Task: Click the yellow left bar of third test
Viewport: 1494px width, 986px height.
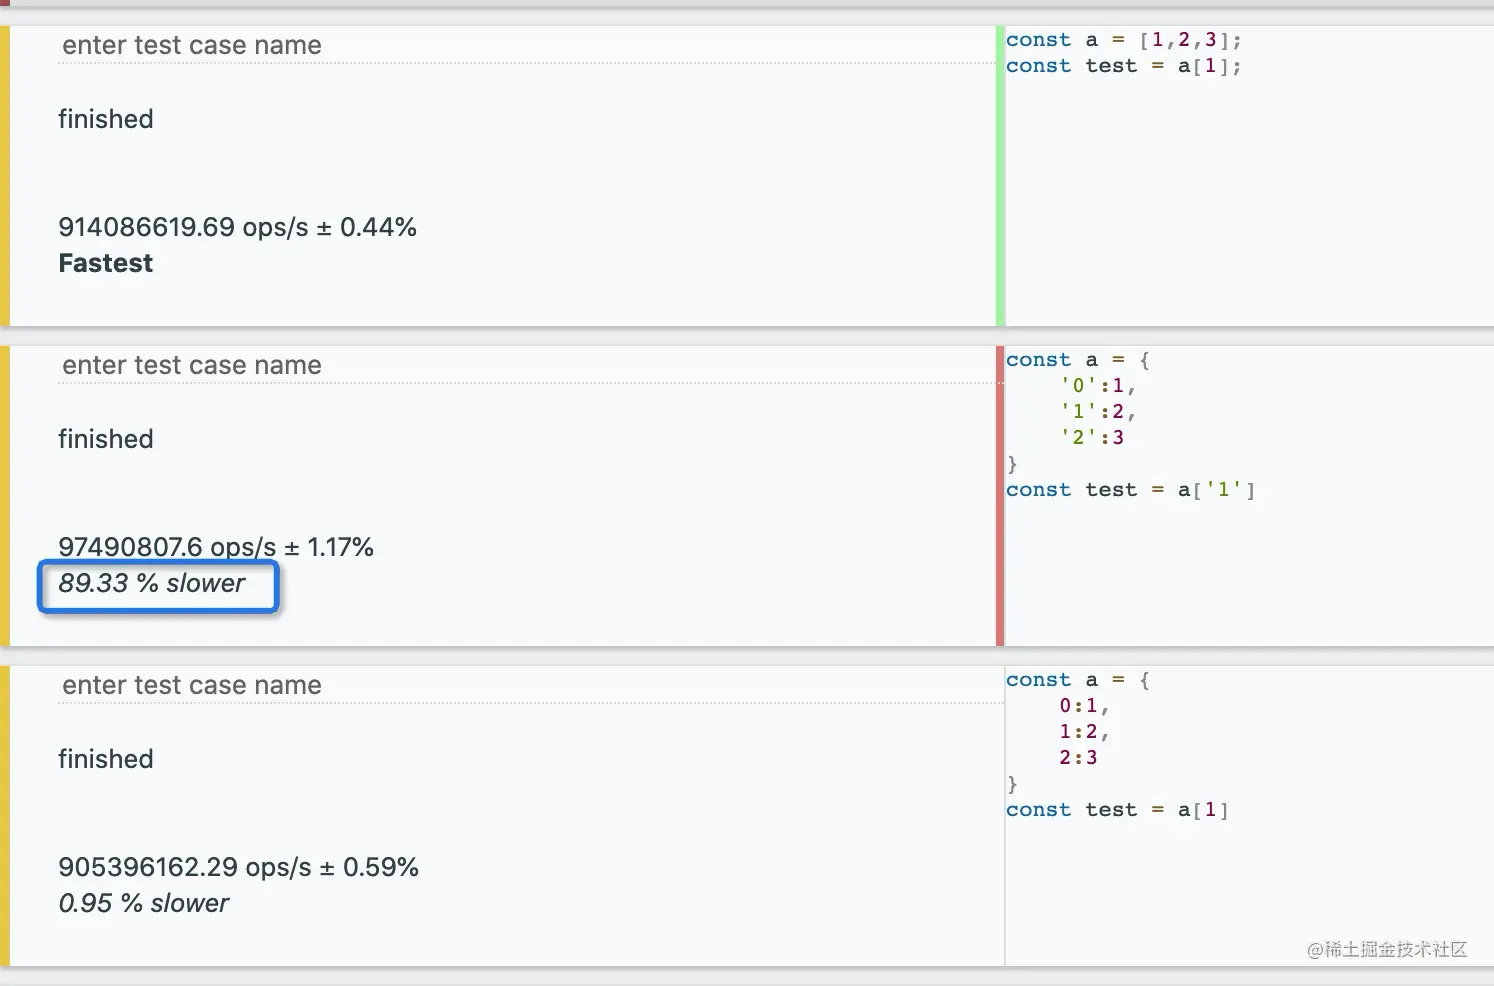Action: 5,816
